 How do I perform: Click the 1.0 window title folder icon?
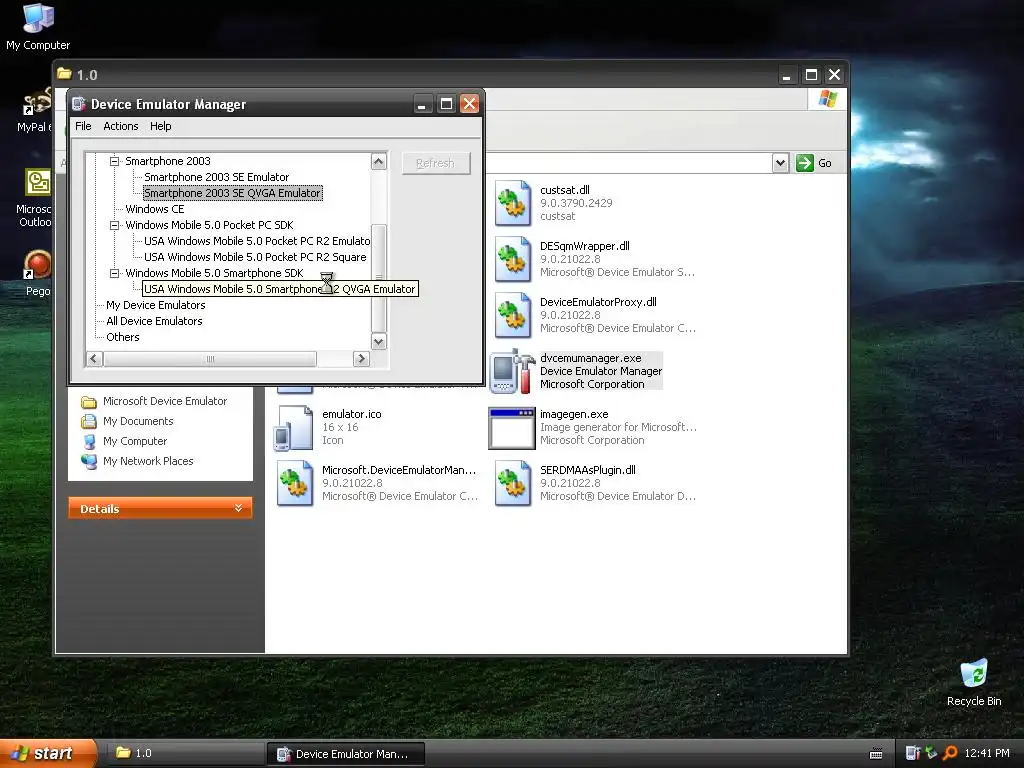[64, 74]
